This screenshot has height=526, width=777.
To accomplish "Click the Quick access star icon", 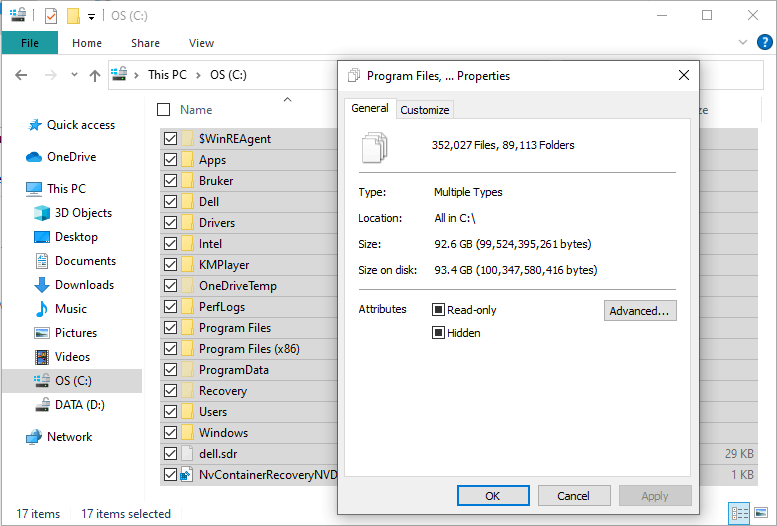I will point(34,125).
